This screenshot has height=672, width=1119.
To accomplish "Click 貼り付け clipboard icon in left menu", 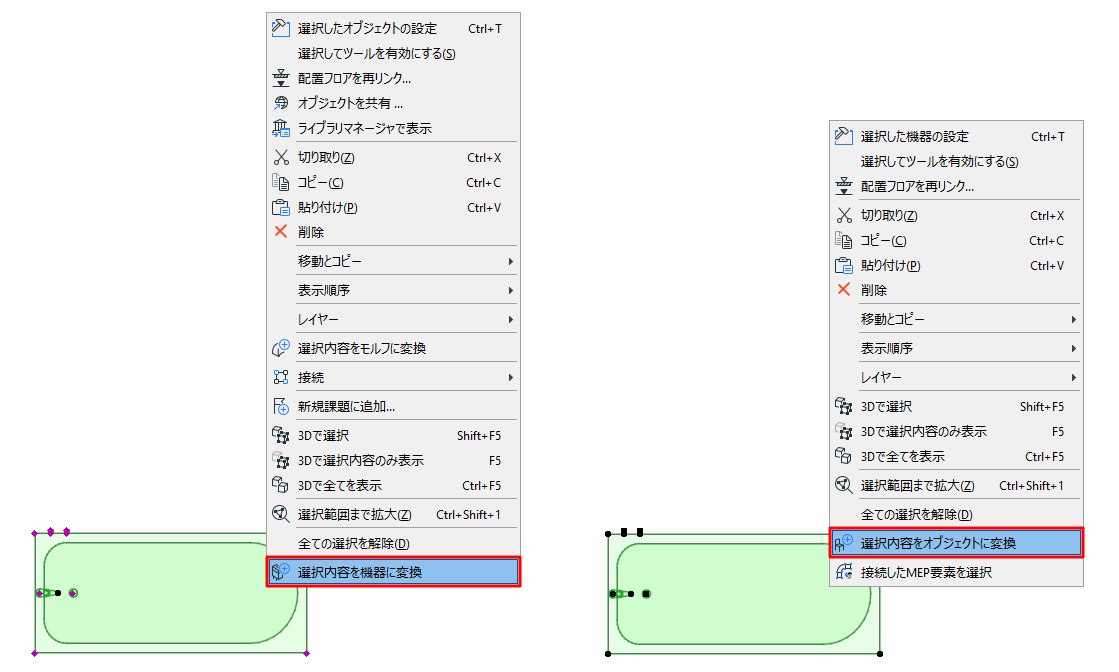I will click(280, 208).
